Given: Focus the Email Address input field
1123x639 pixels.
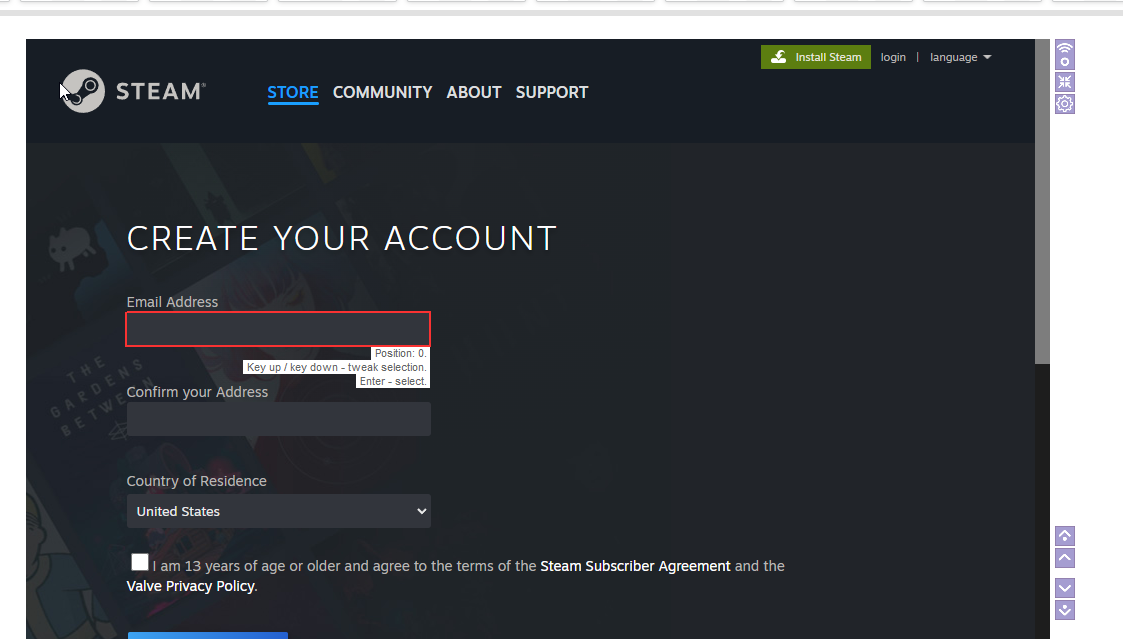Looking at the screenshot, I should click(278, 329).
